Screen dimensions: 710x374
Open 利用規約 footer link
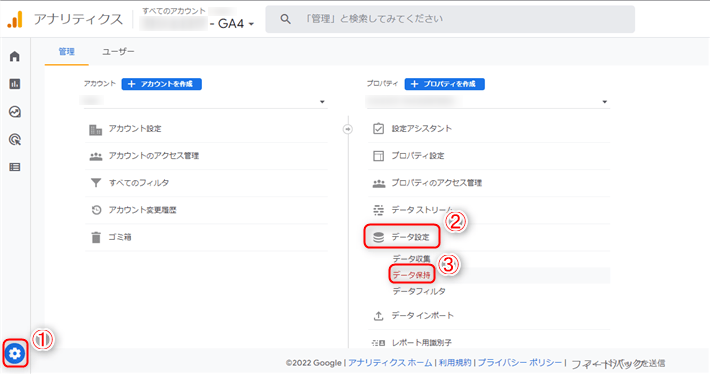point(455,363)
